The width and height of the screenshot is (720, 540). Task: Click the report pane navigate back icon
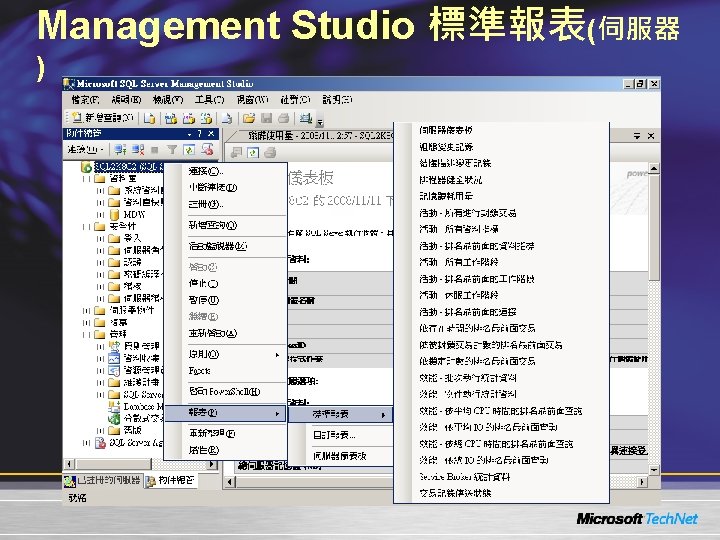[236, 152]
